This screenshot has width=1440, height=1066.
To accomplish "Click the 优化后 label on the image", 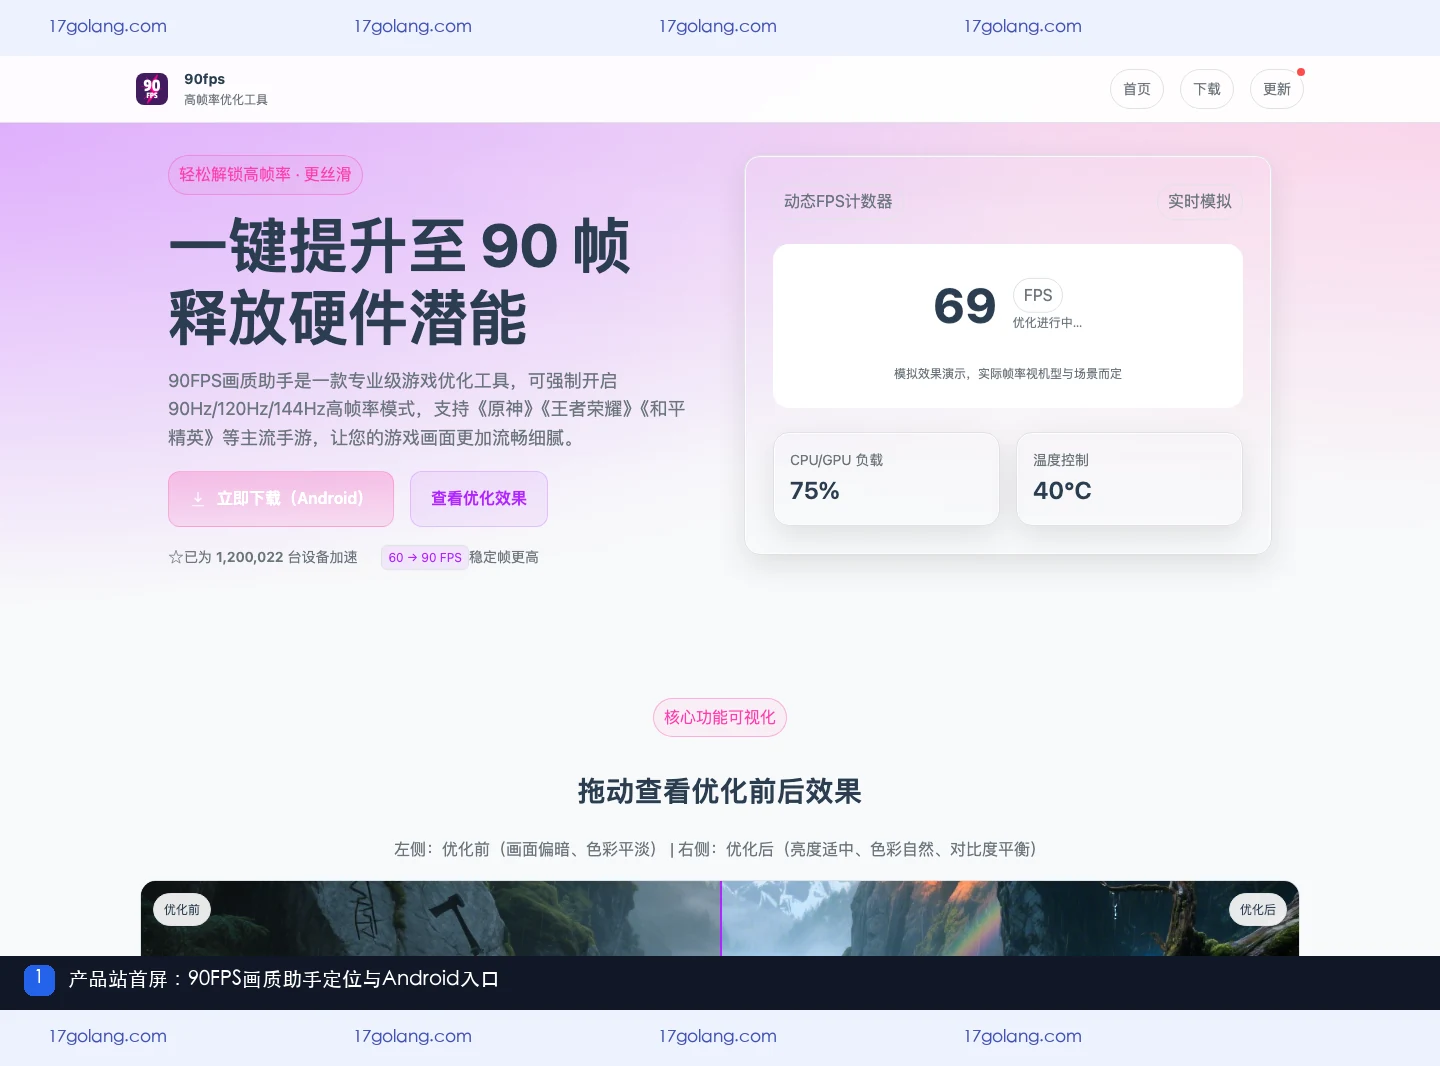I will pos(1258,910).
